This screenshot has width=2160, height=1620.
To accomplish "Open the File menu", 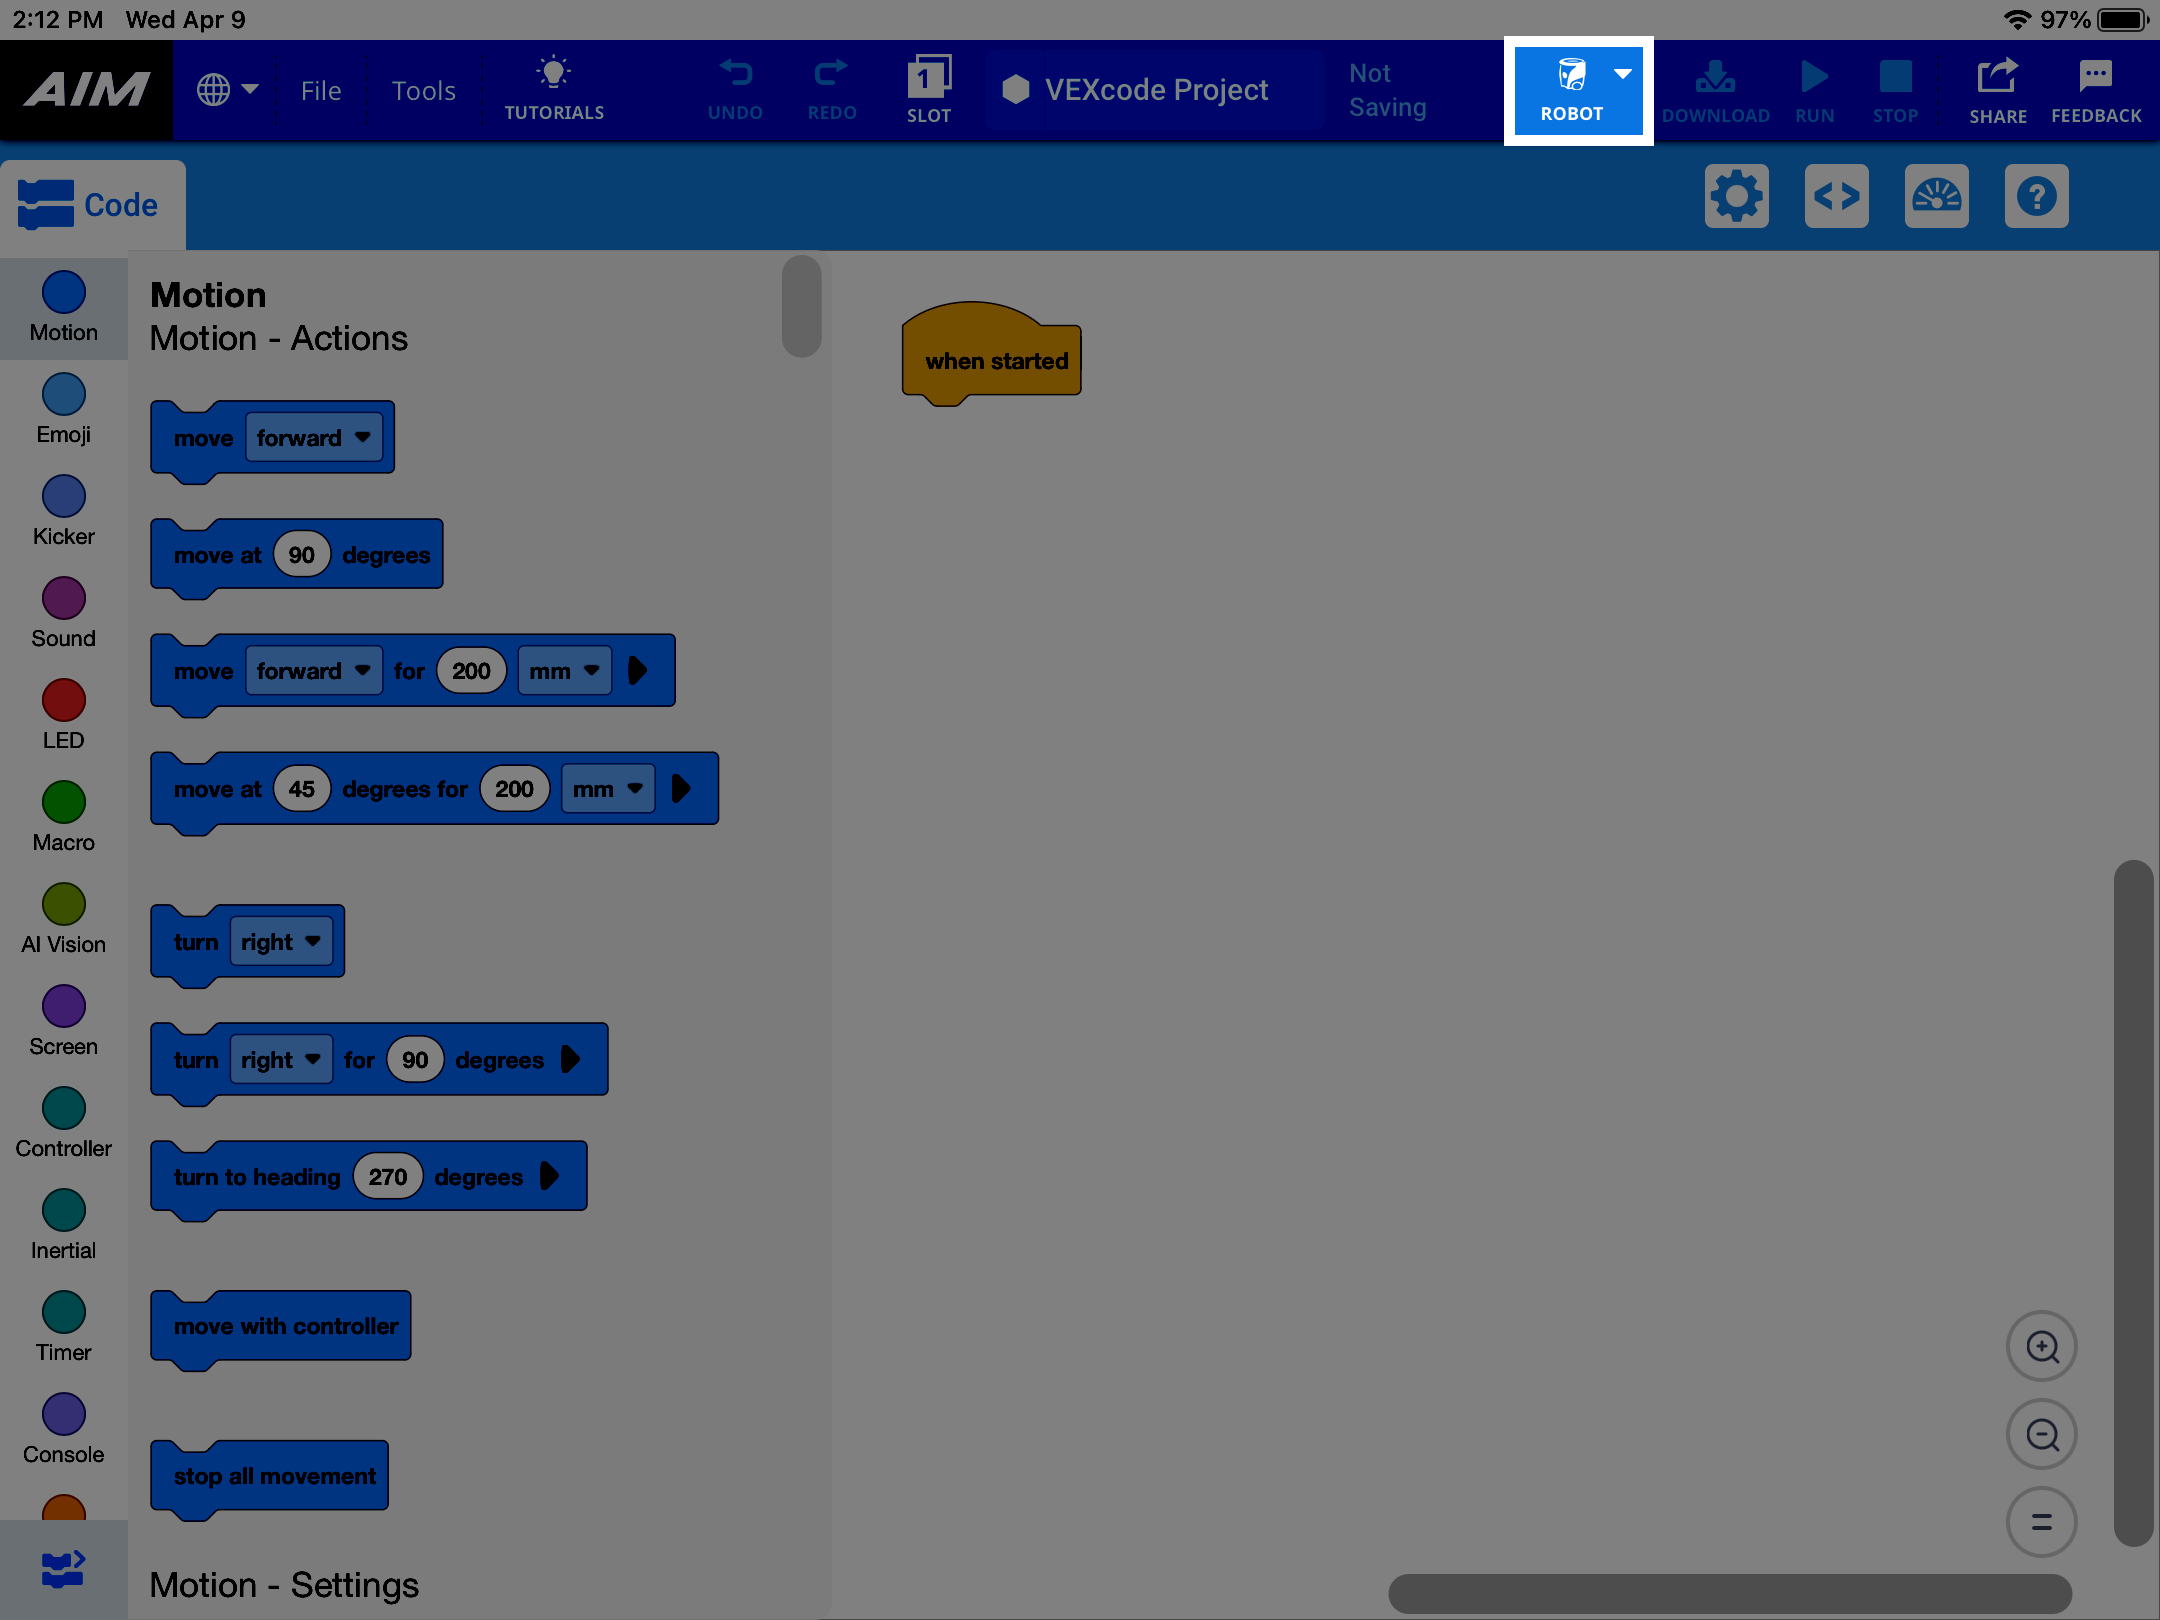I will pyautogui.click(x=320, y=90).
